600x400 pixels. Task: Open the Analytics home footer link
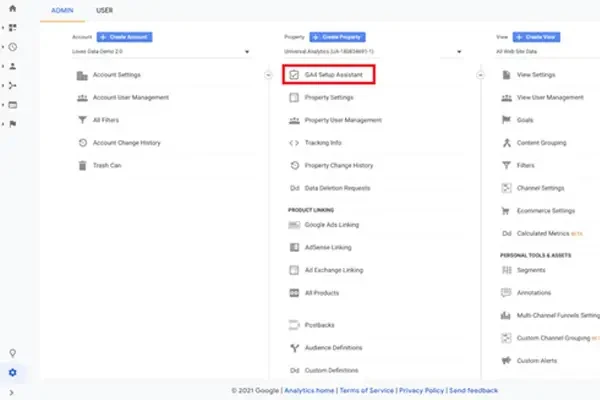309,390
